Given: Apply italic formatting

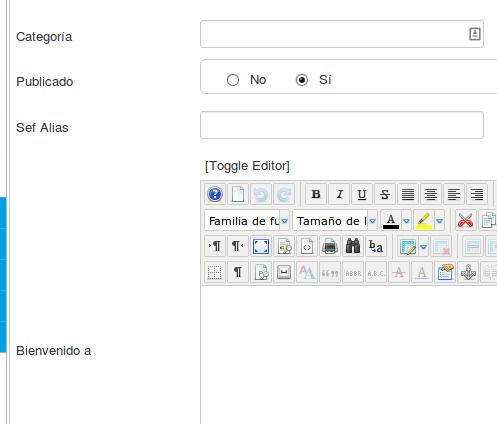Looking at the screenshot, I should (x=339, y=194).
